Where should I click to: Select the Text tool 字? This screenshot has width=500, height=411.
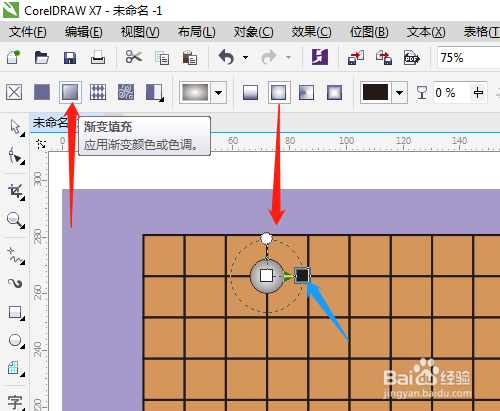[x=15, y=402]
